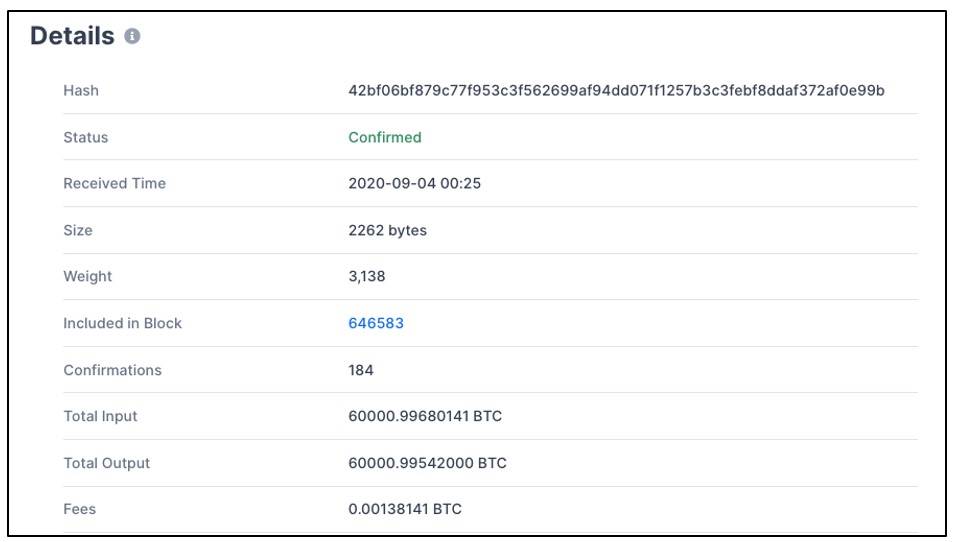This screenshot has width=958, height=542.
Task: Click the Received Time label
Action: [114, 184]
